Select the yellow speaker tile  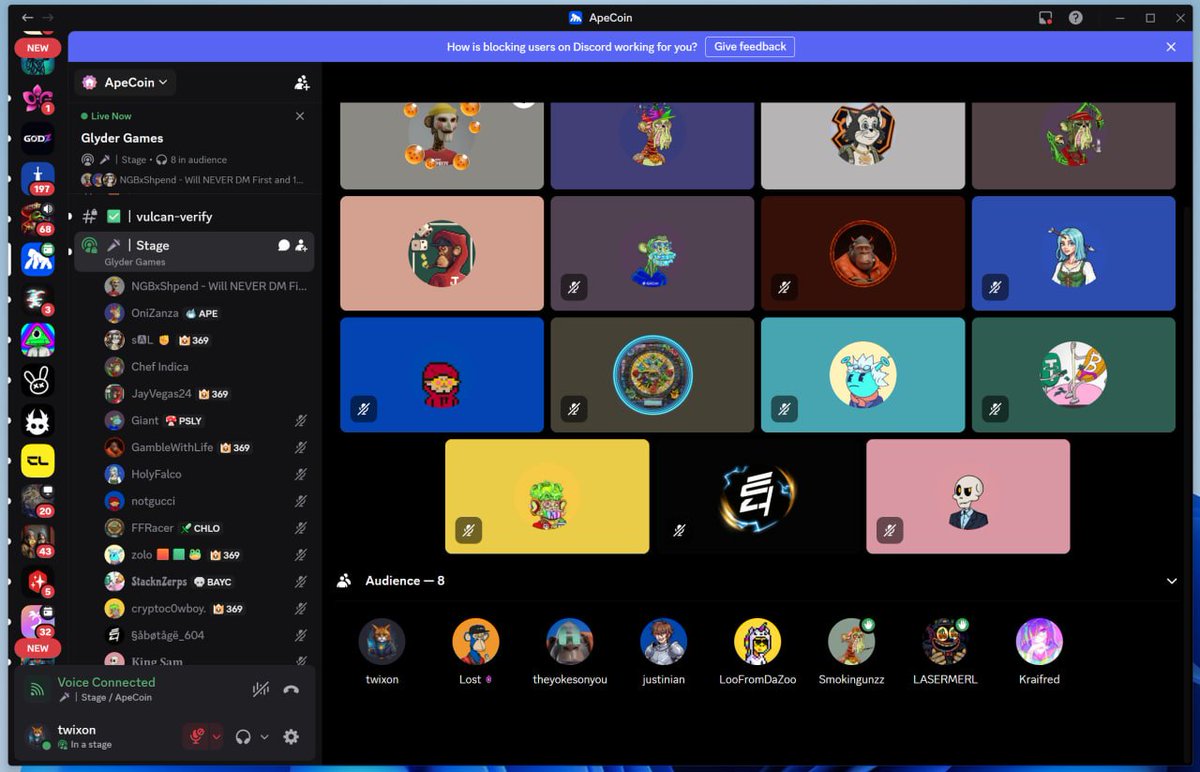[547, 496]
